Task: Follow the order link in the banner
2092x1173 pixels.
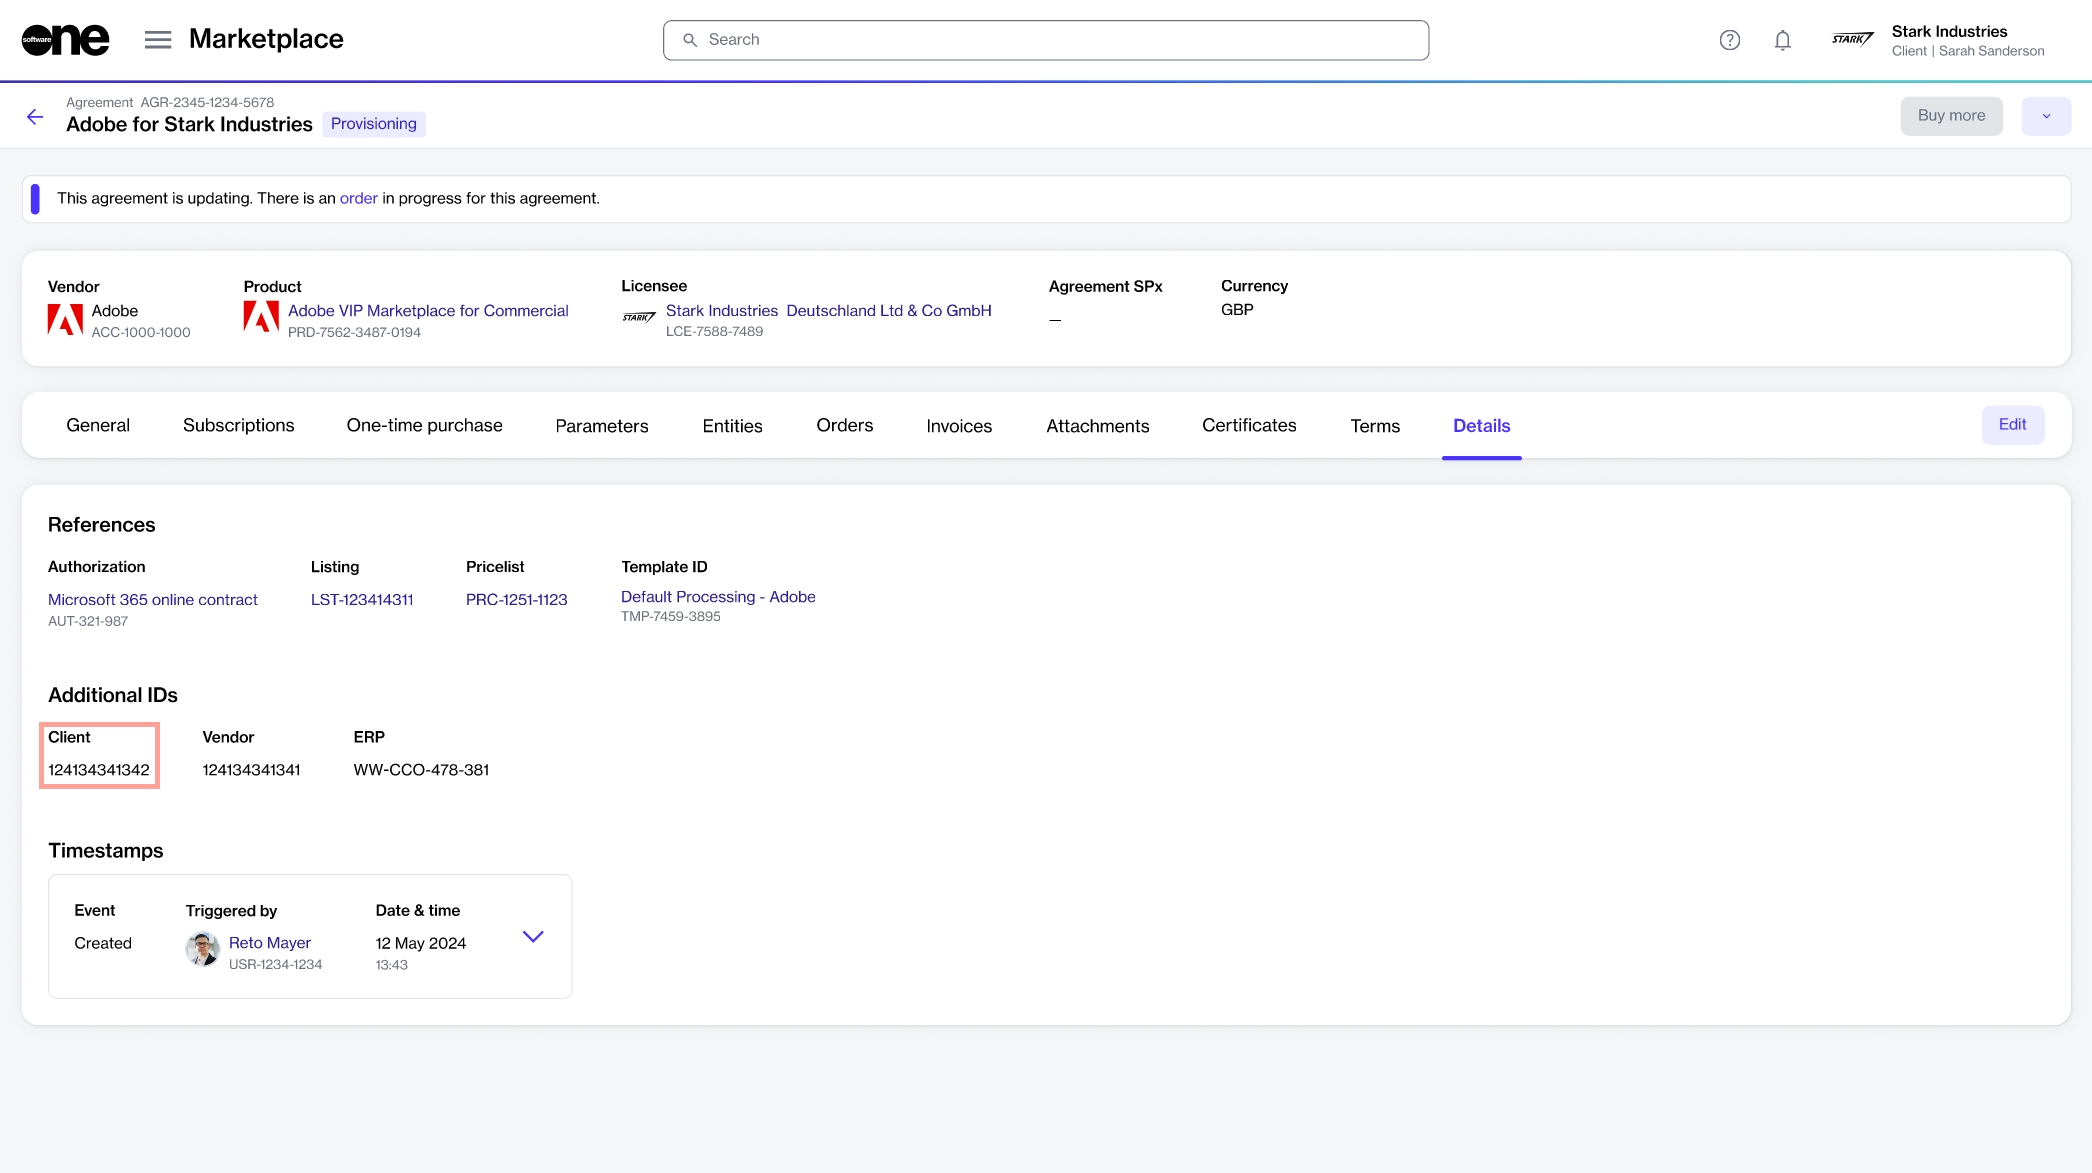Action: point(358,198)
